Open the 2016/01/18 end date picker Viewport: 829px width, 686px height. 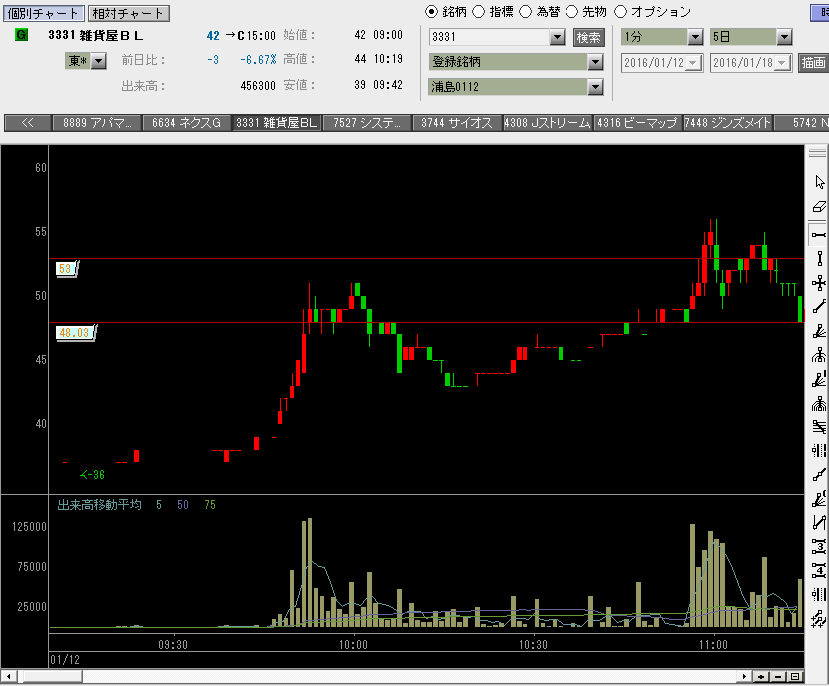[784, 63]
